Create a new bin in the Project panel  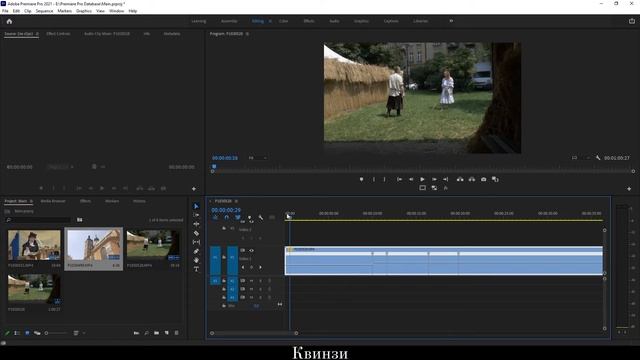click(156, 333)
